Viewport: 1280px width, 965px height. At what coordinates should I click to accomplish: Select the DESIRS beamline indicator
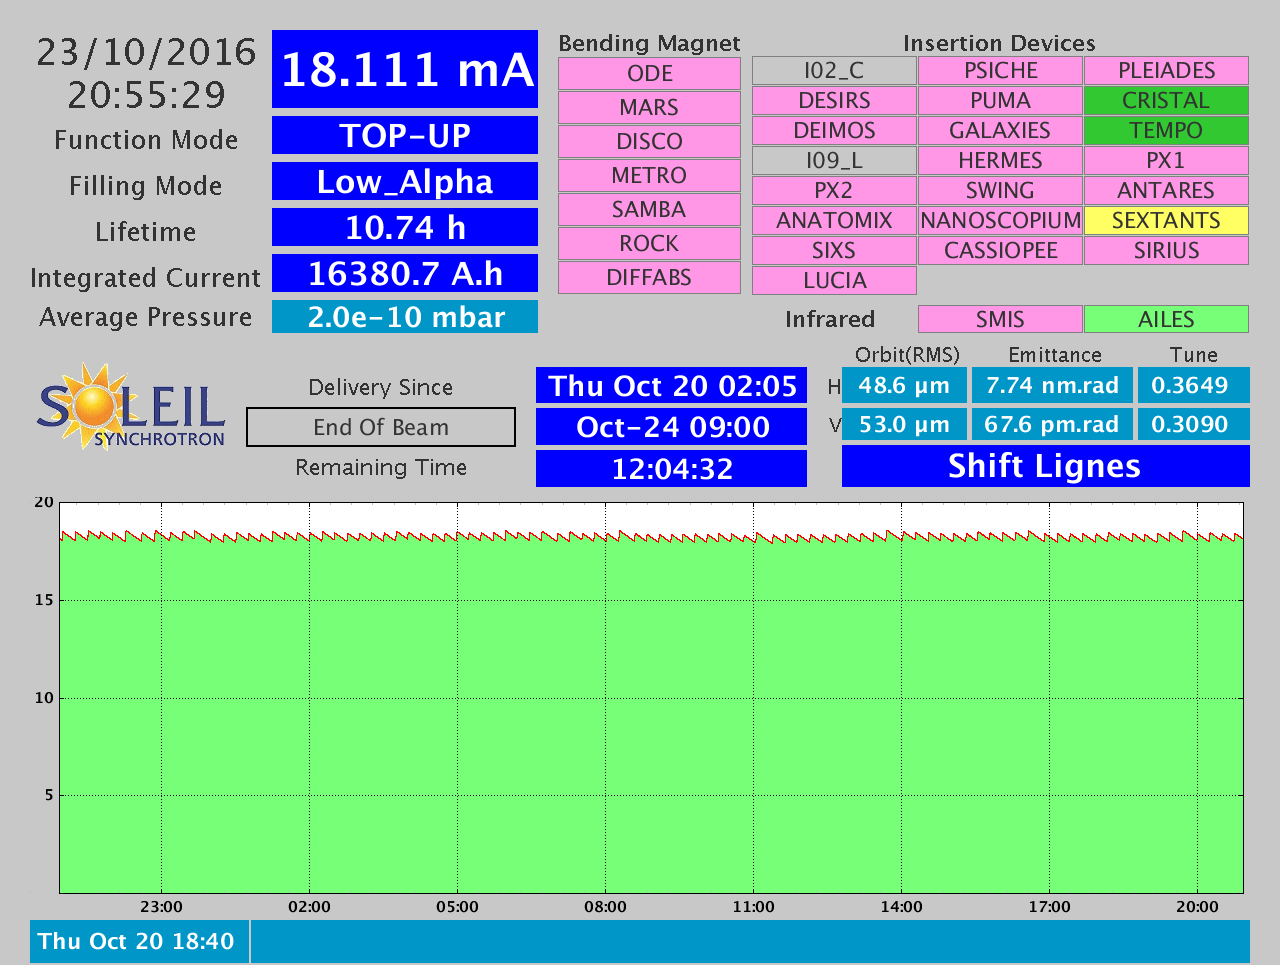[x=834, y=101]
